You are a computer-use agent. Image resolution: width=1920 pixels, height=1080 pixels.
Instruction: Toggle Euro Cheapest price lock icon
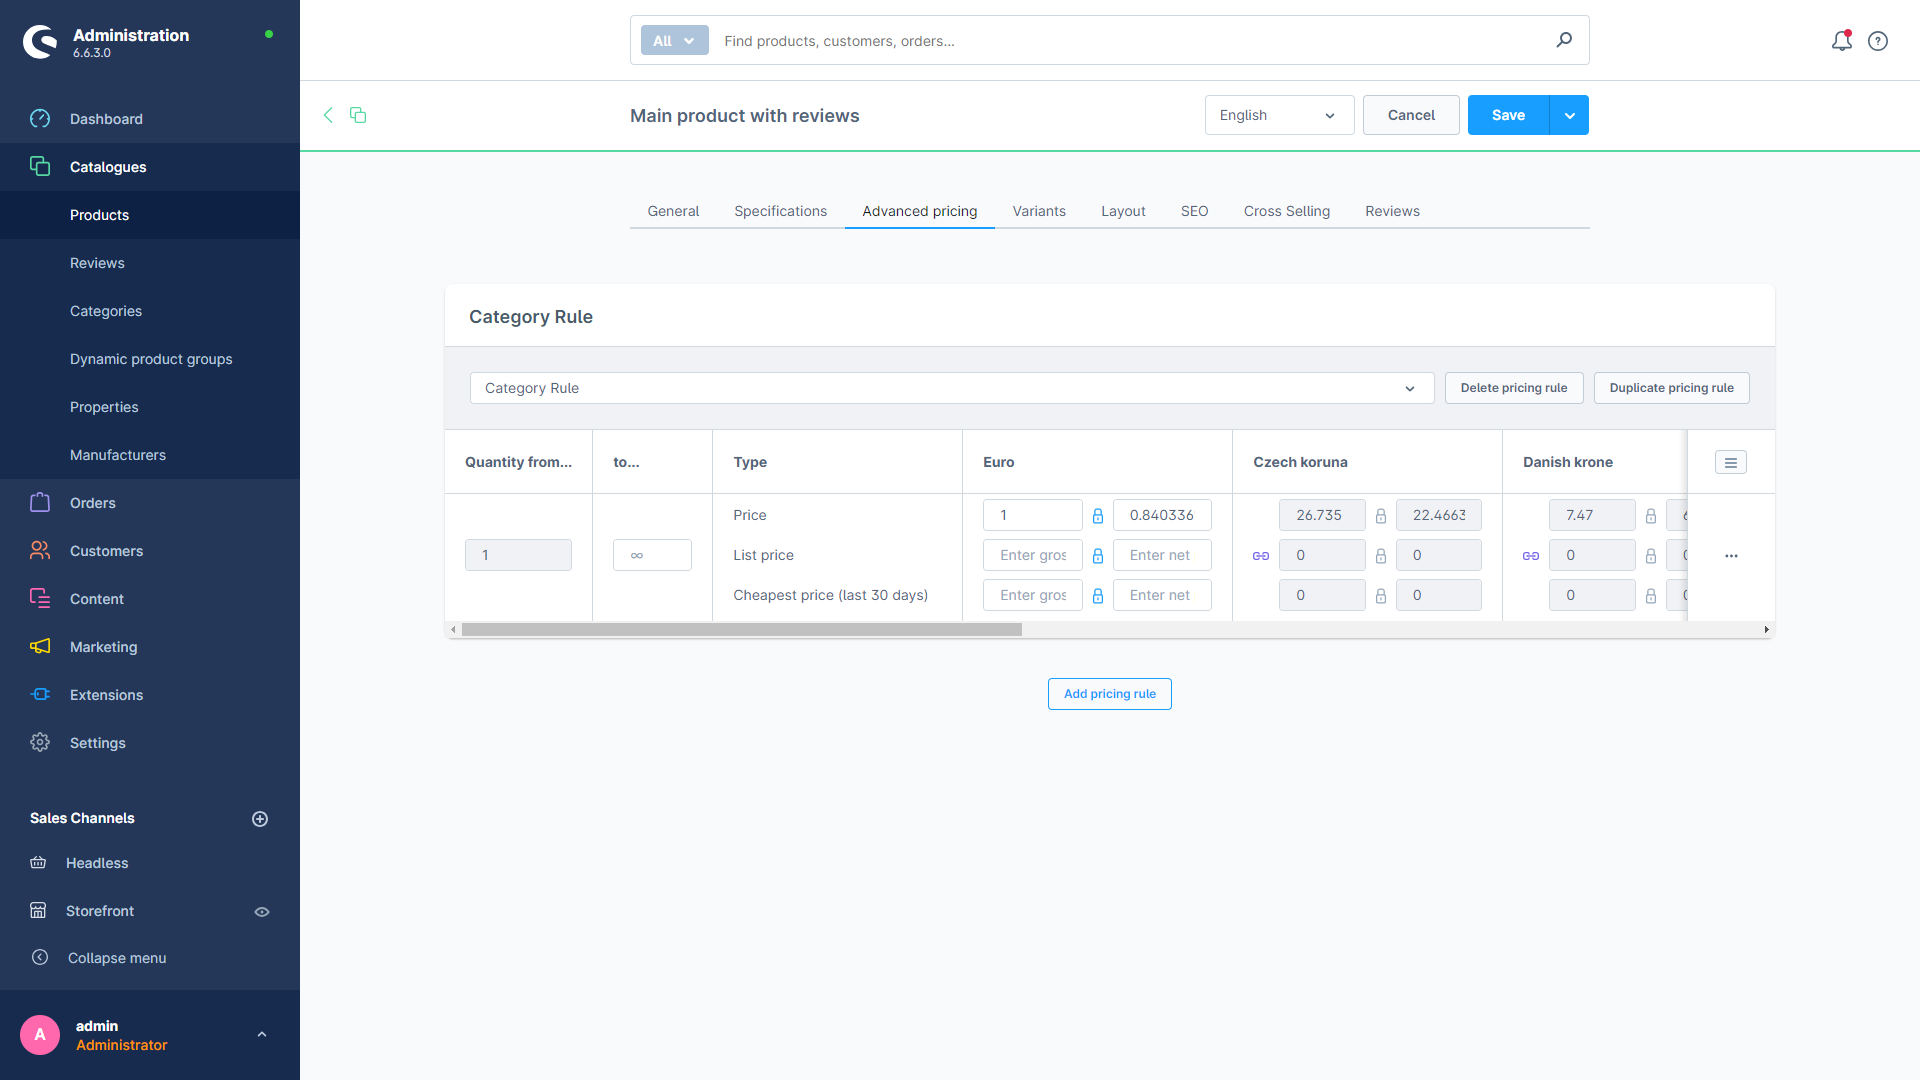pos(1098,596)
